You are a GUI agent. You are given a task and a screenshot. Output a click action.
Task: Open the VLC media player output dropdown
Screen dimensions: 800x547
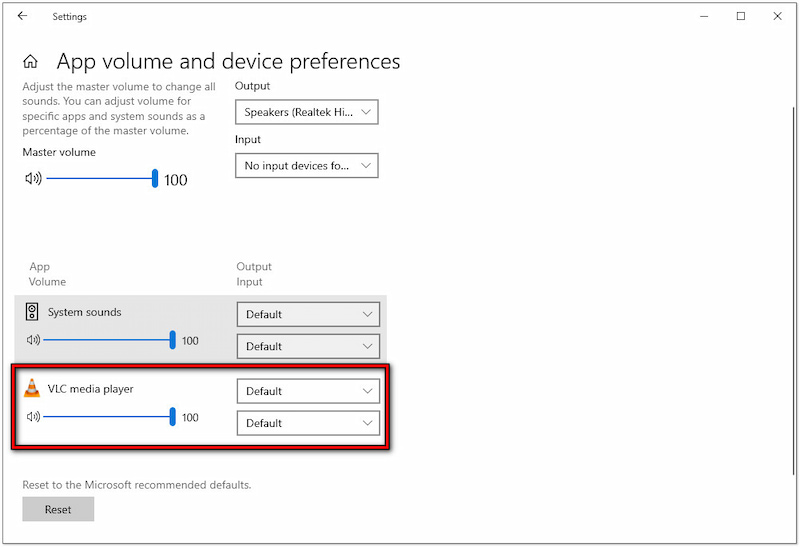click(x=308, y=391)
